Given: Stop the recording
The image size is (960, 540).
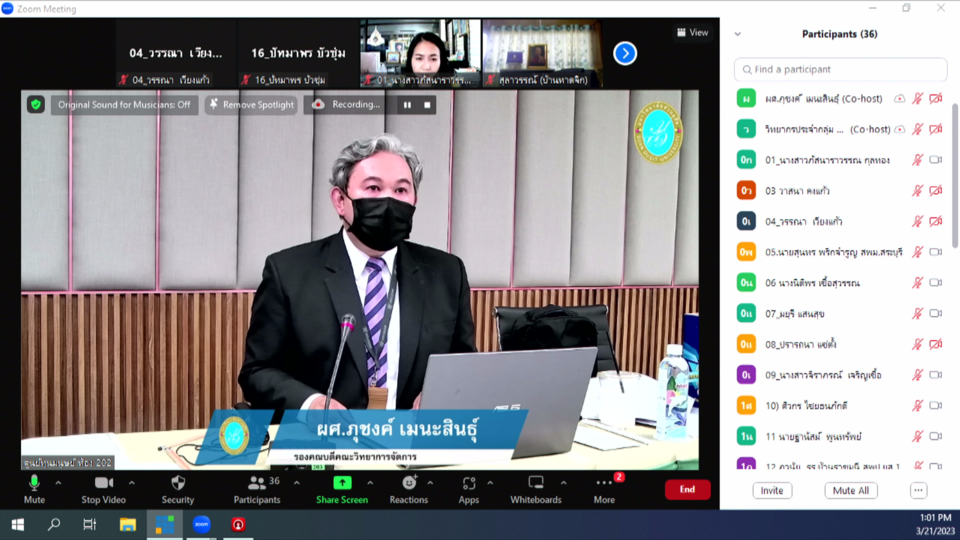Looking at the screenshot, I should pos(427,105).
